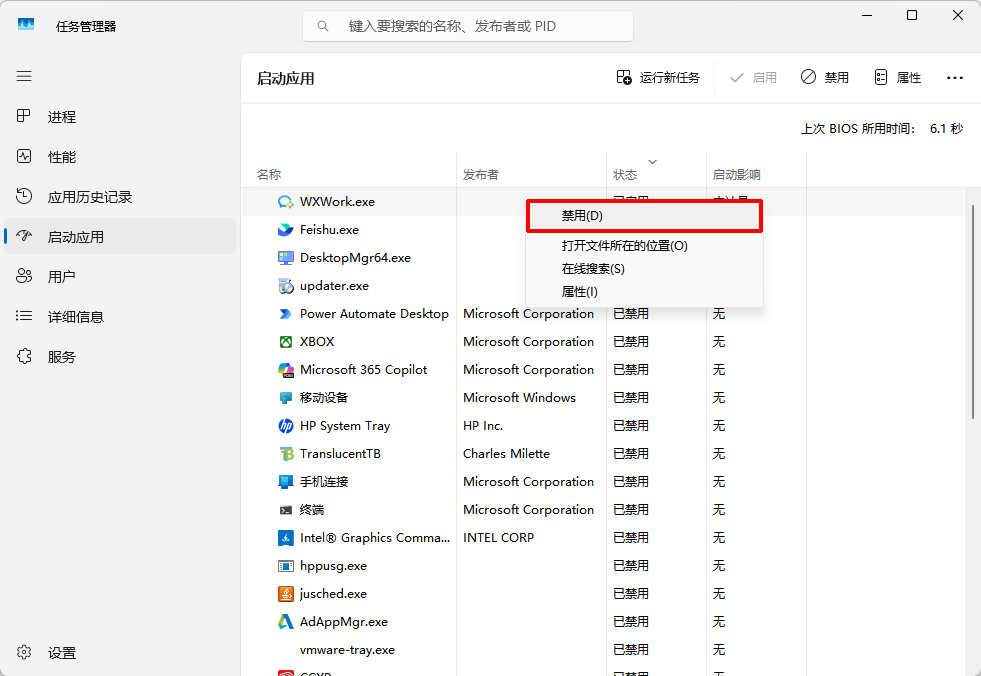Click the HP Inc. publisher cell

(483, 426)
